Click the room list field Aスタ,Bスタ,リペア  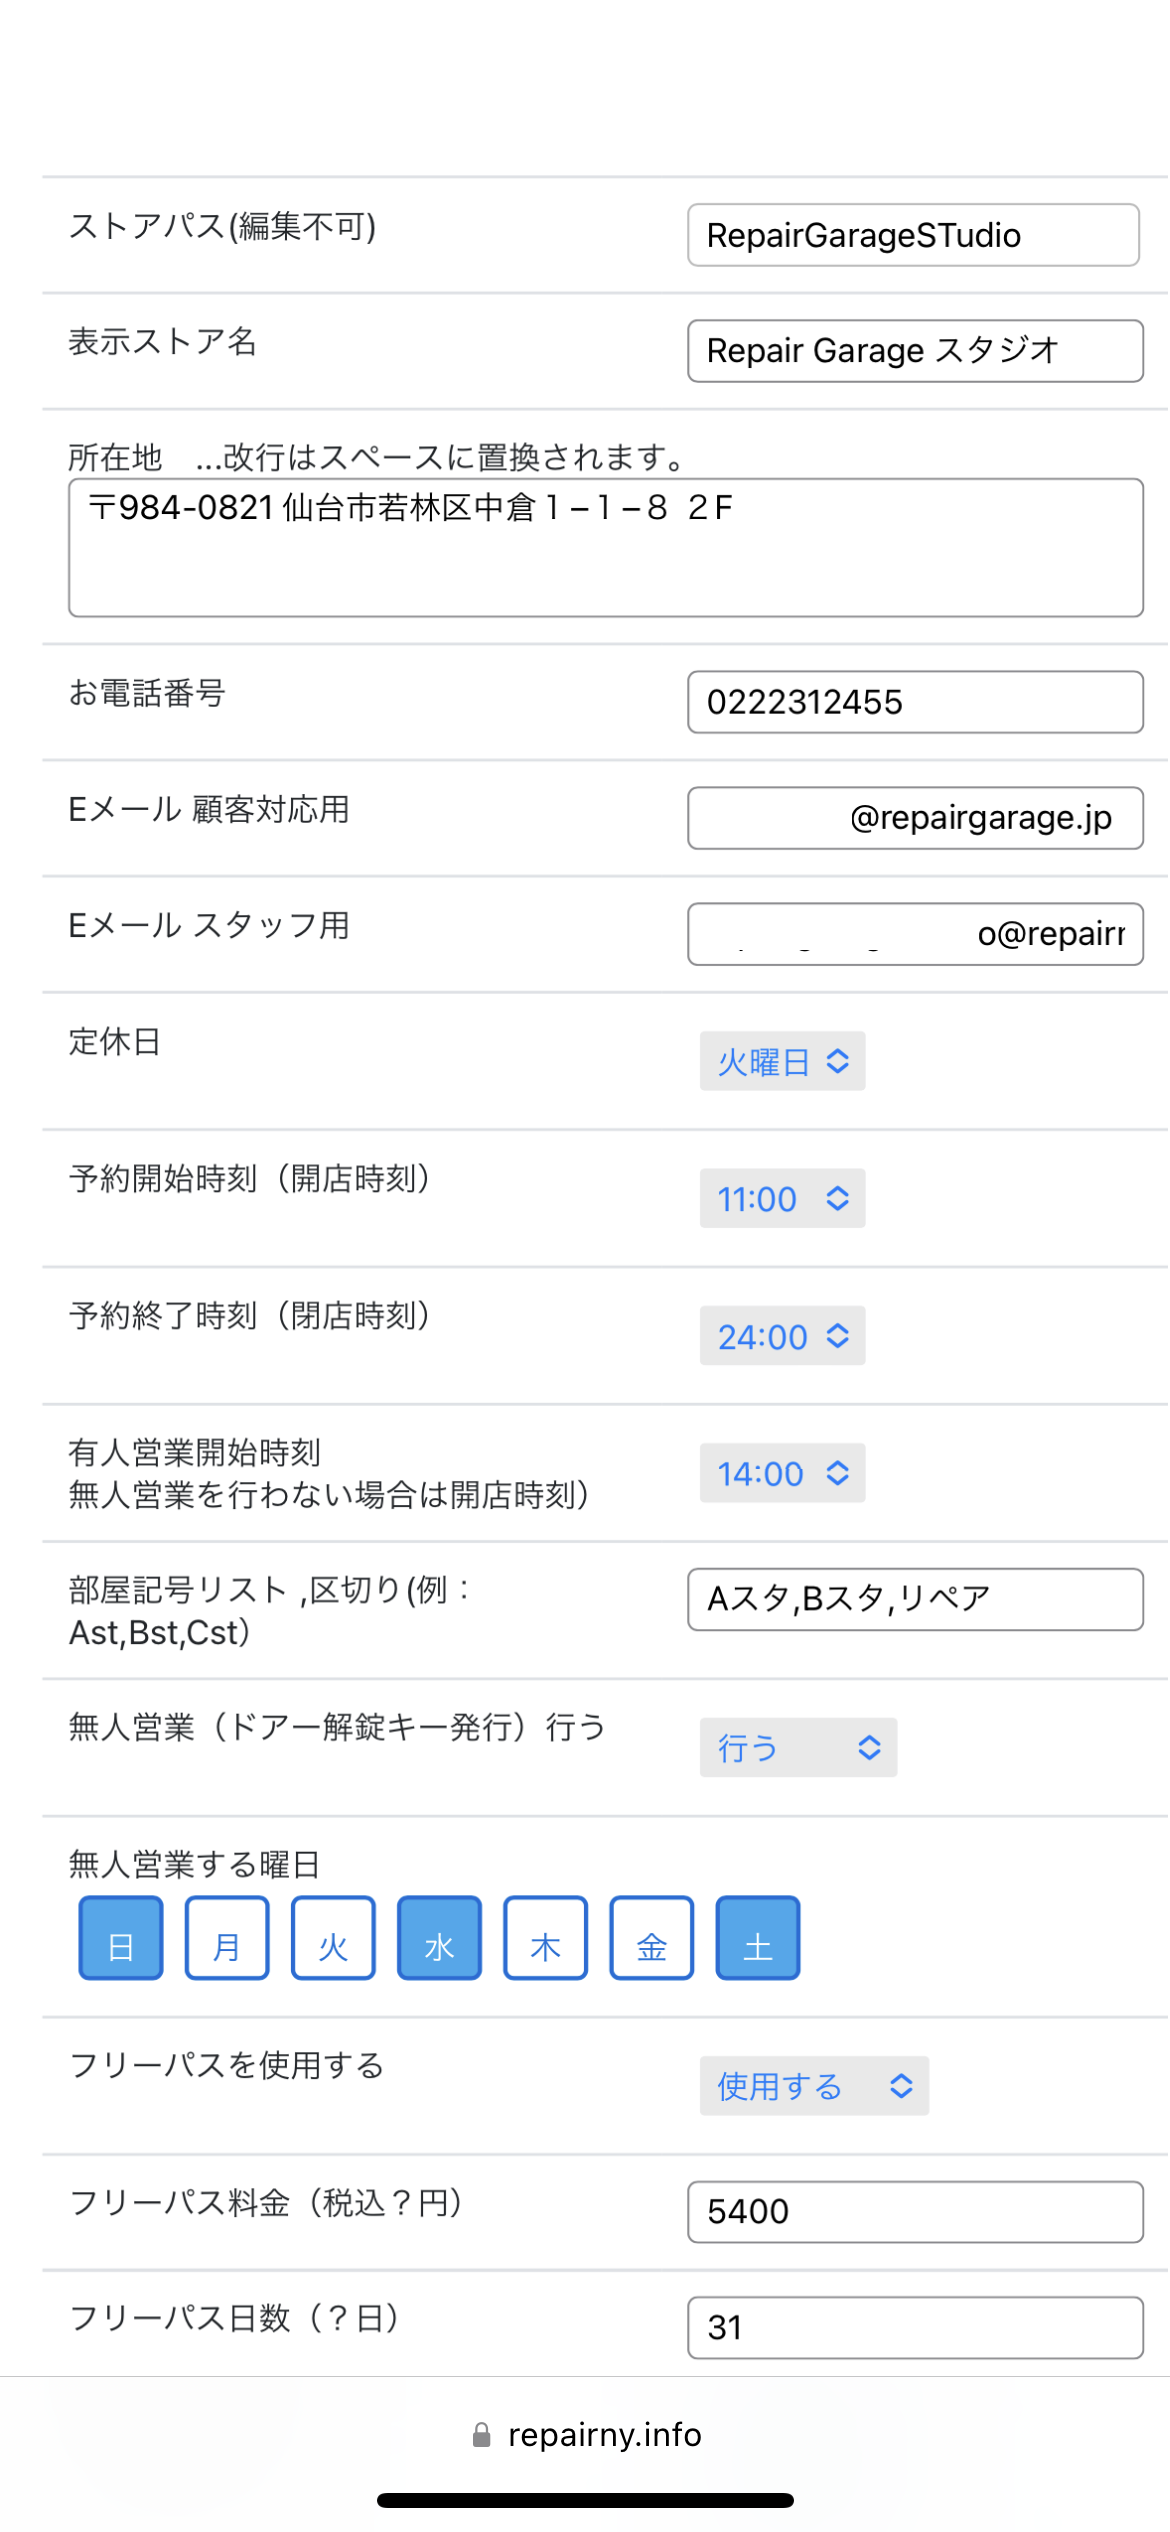click(915, 1599)
